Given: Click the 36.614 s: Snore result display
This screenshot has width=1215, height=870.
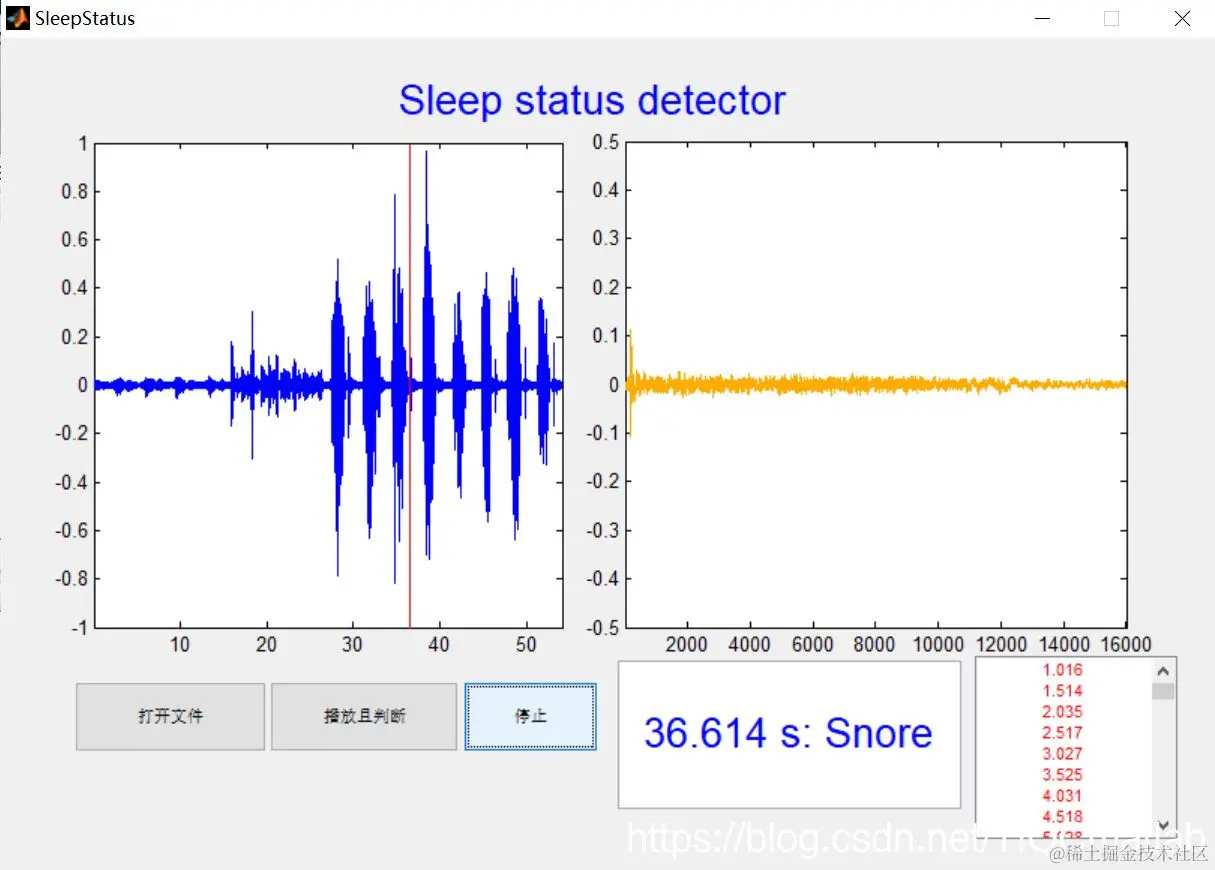Looking at the screenshot, I should point(789,734).
